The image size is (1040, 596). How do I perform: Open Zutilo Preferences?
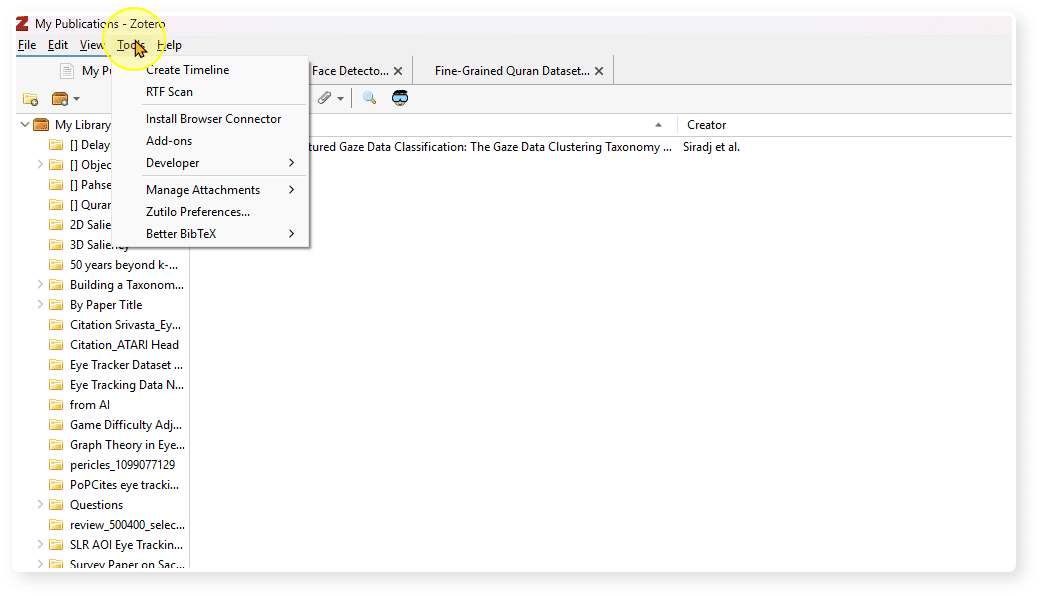(x=198, y=211)
